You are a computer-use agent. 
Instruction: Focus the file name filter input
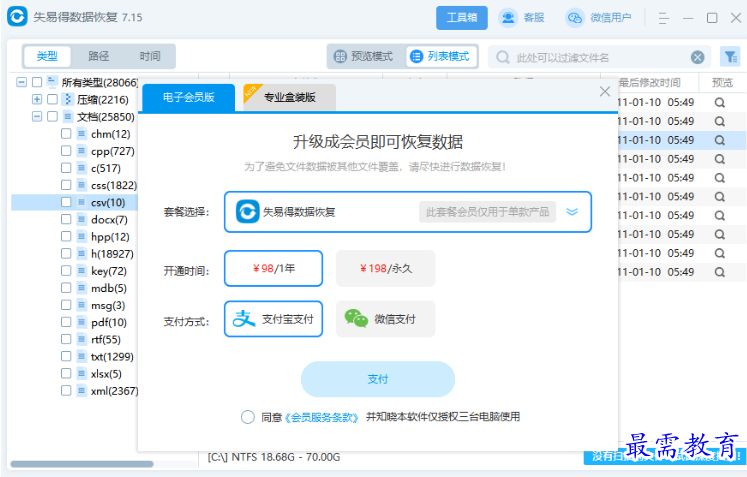(600, 58)
